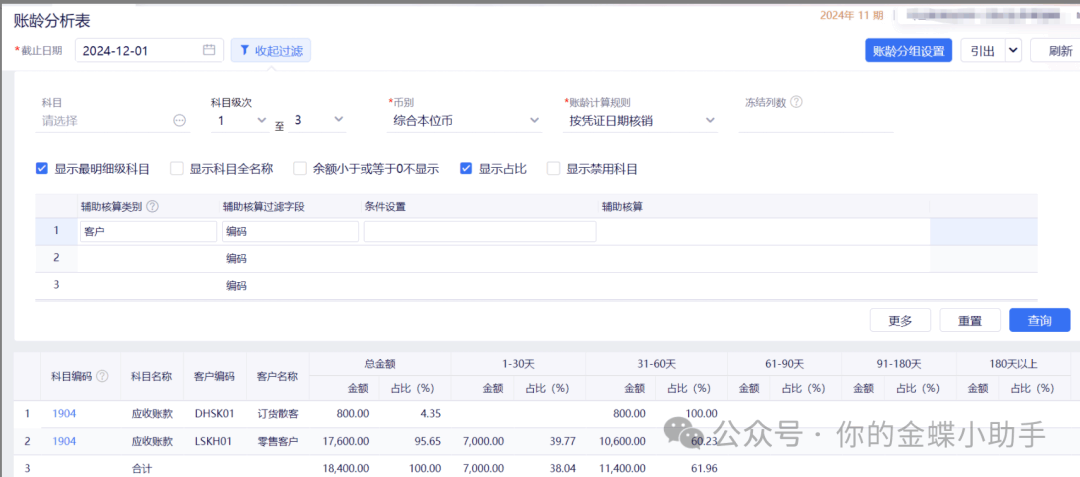The image size is (1080, 477).
Task: Click help icon beside 辅助核算类别 header
Action: tap(153, 206)
